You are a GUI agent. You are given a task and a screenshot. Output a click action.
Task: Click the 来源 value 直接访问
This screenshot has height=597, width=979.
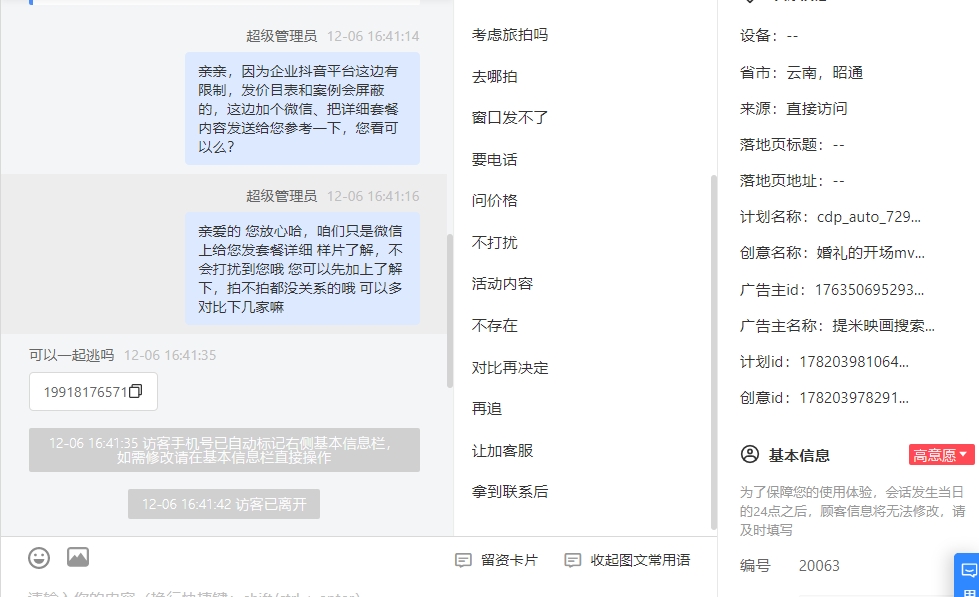[817, 109]
